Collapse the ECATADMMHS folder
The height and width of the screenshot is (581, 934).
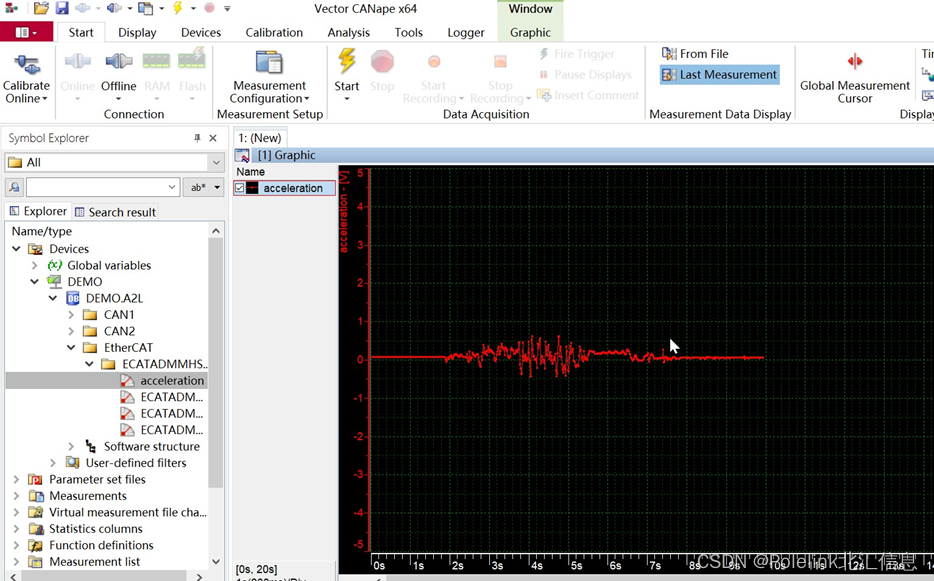point(89,363)
